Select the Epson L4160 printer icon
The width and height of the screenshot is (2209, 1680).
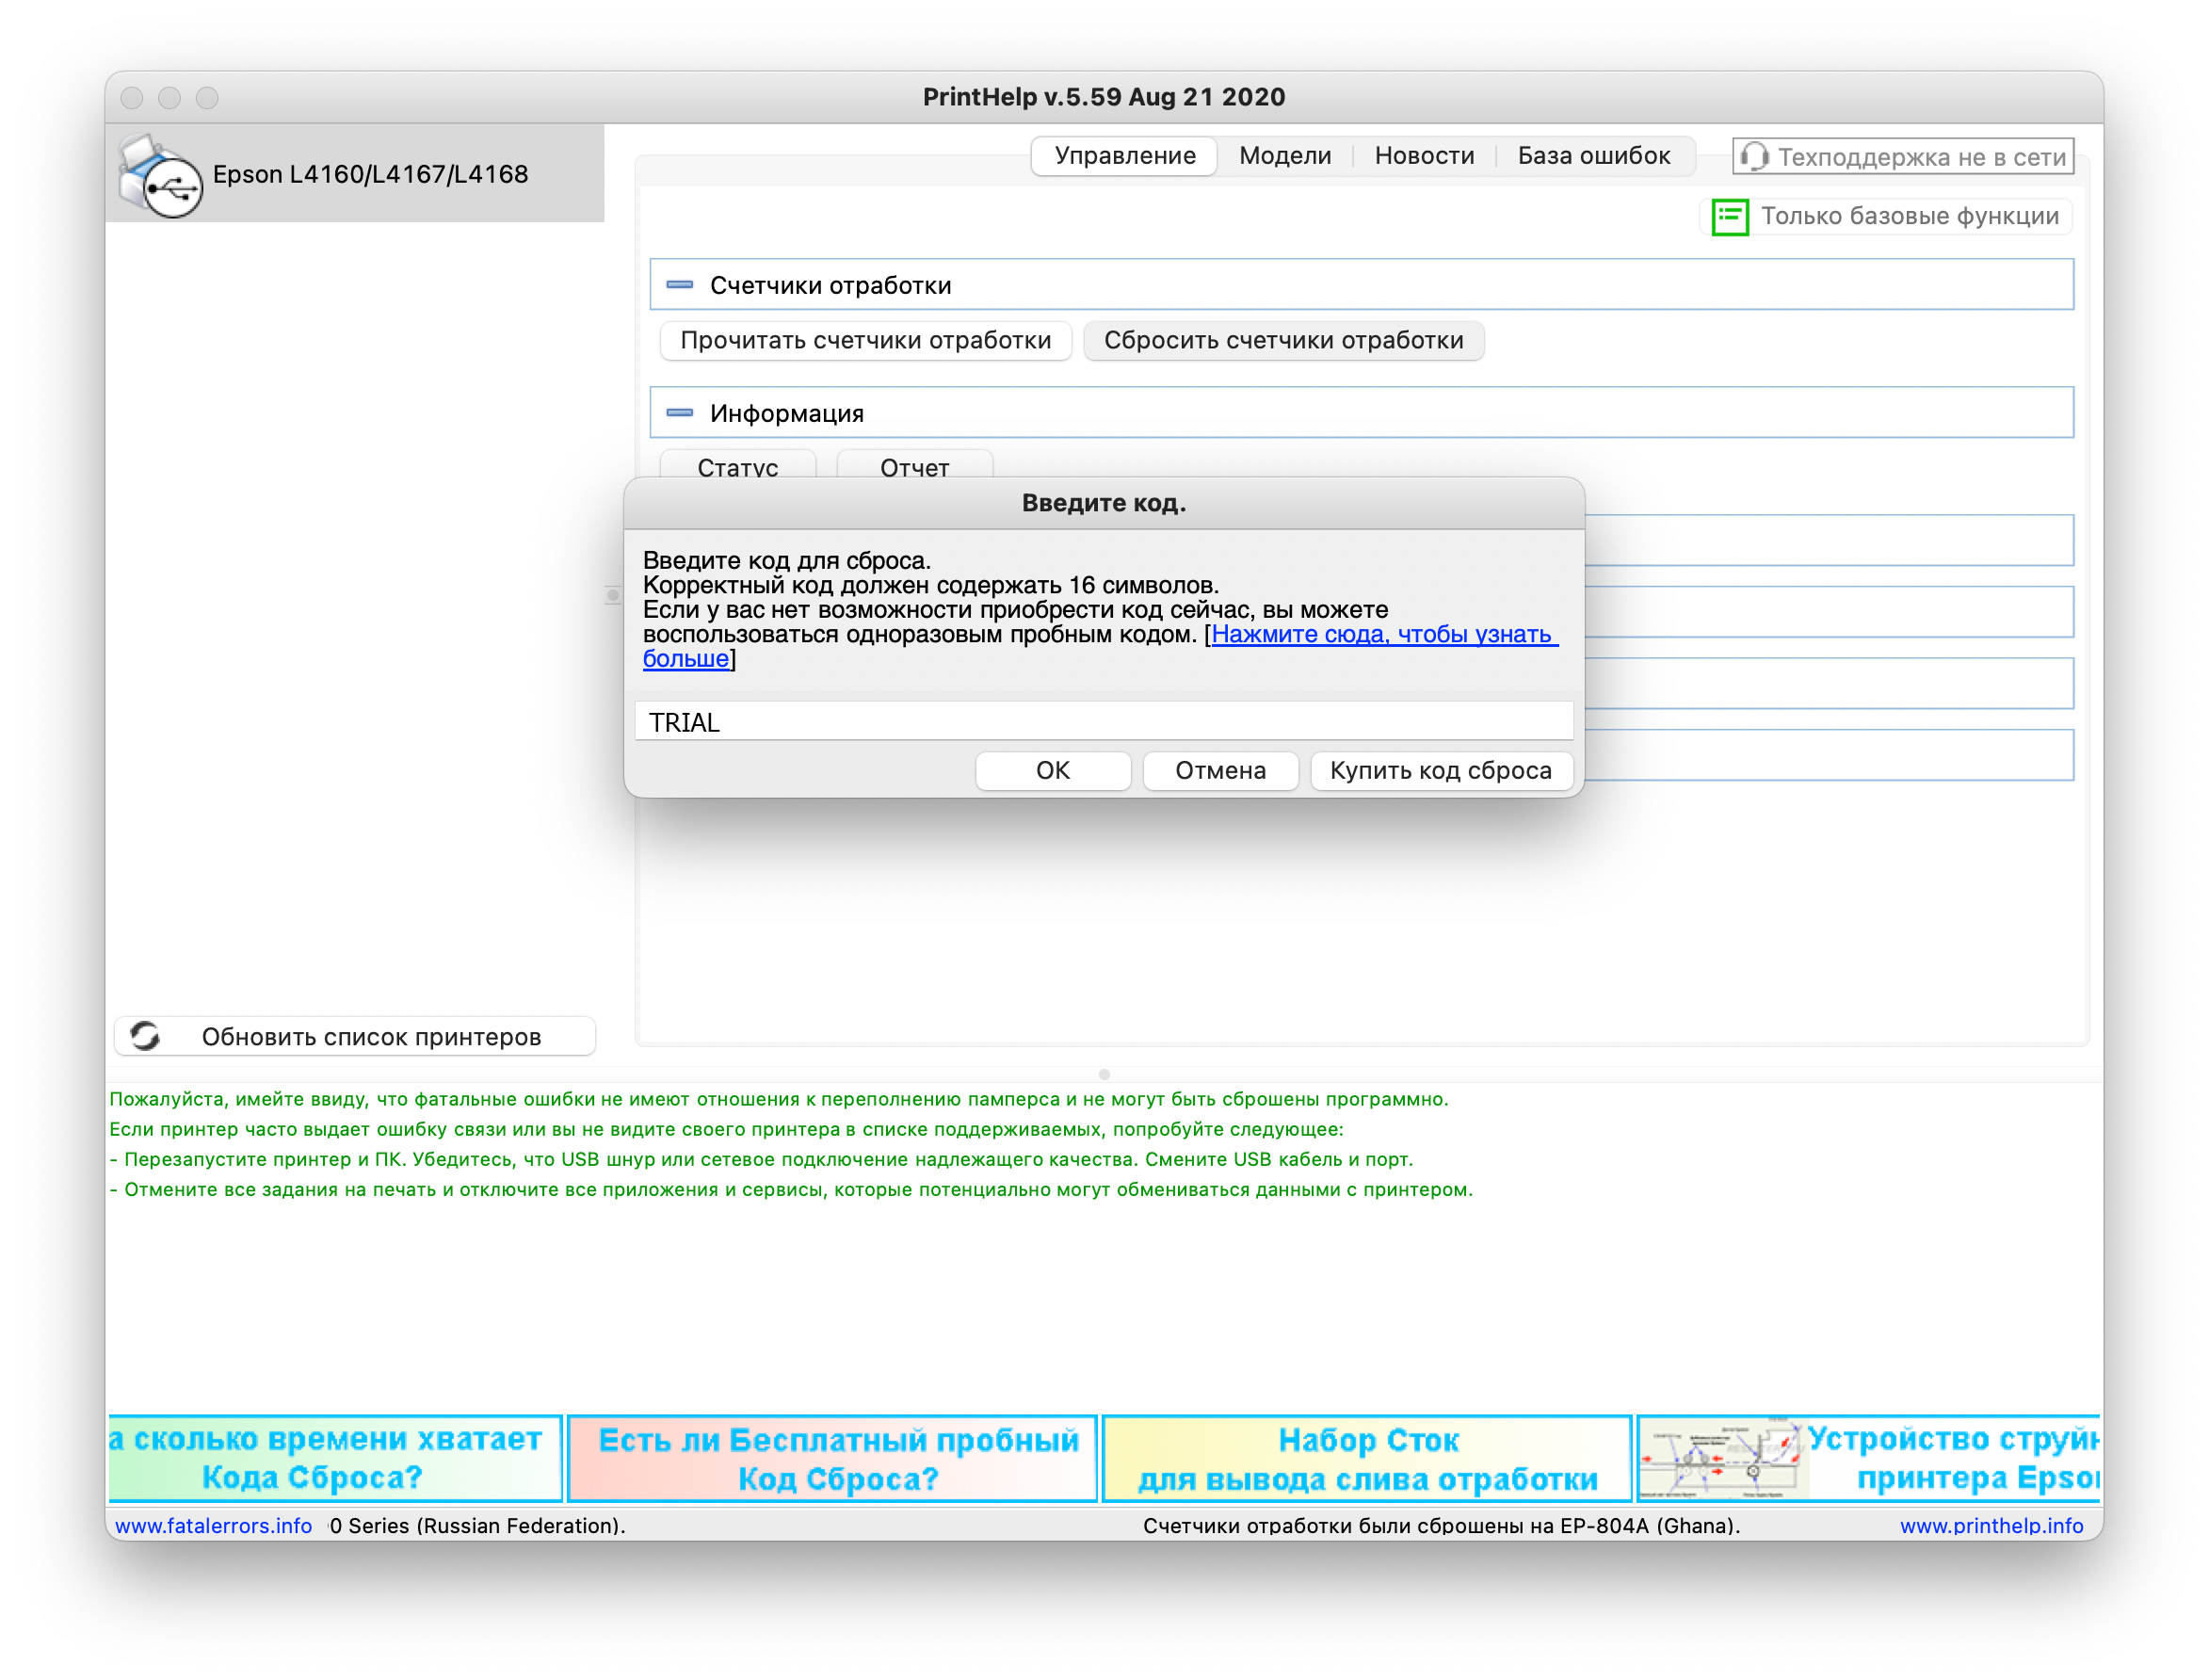160,175
